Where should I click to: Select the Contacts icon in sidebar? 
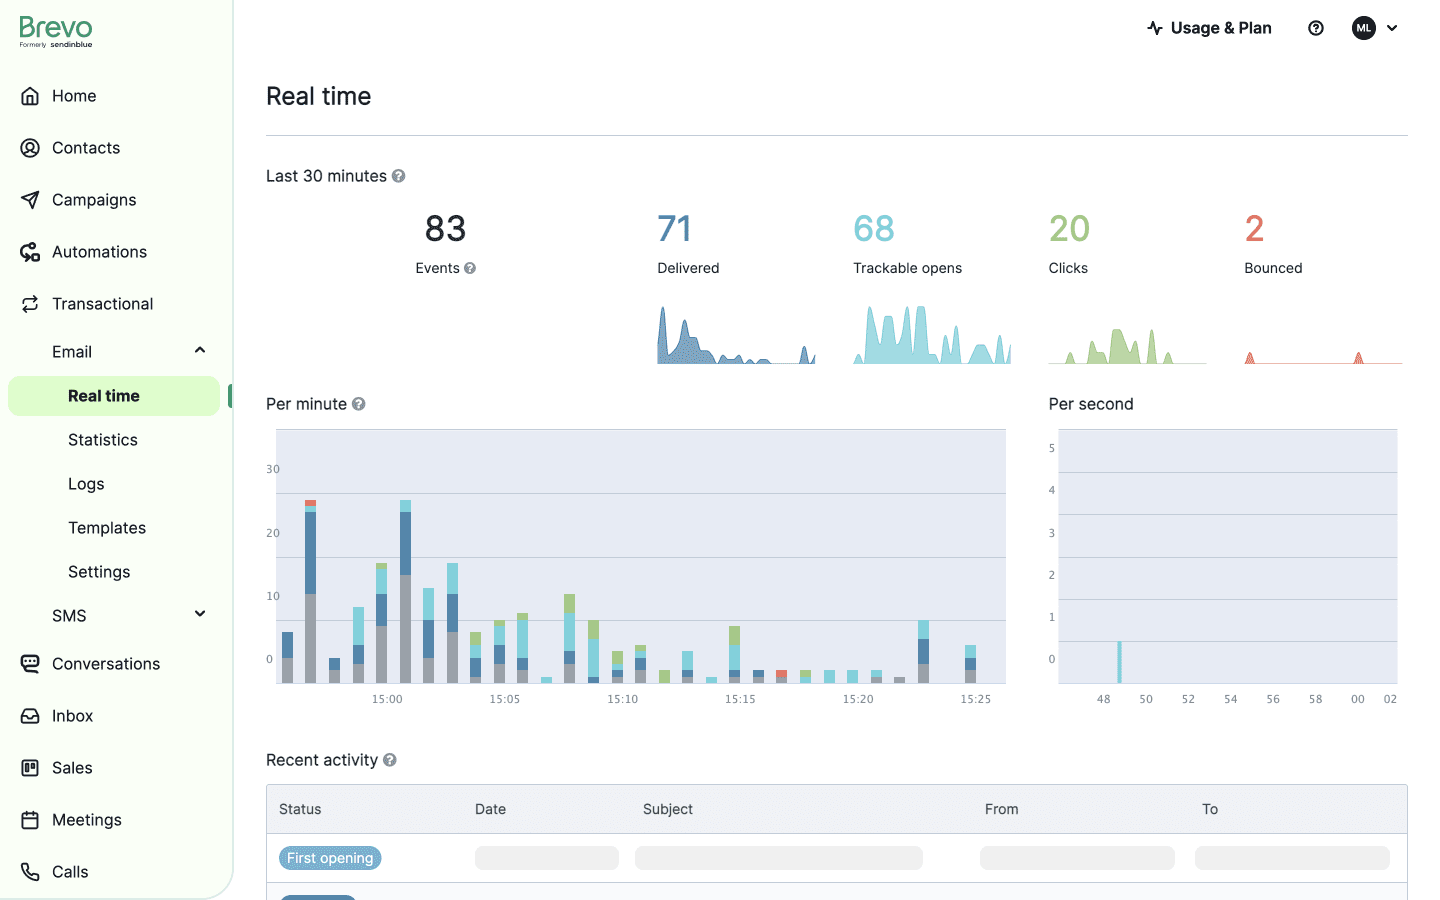click(29, 147)
